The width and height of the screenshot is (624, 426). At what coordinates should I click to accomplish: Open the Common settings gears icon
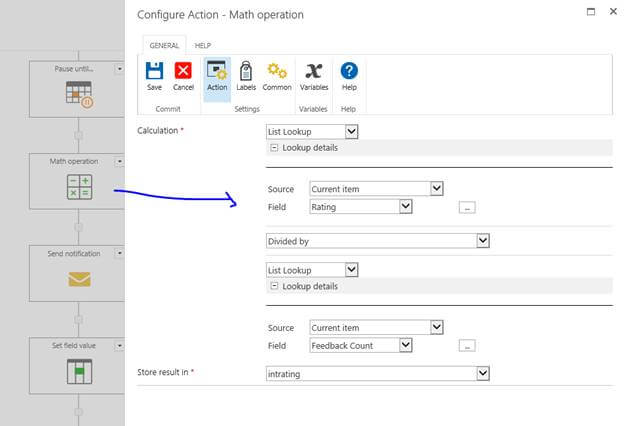click(x=277, y=70)
